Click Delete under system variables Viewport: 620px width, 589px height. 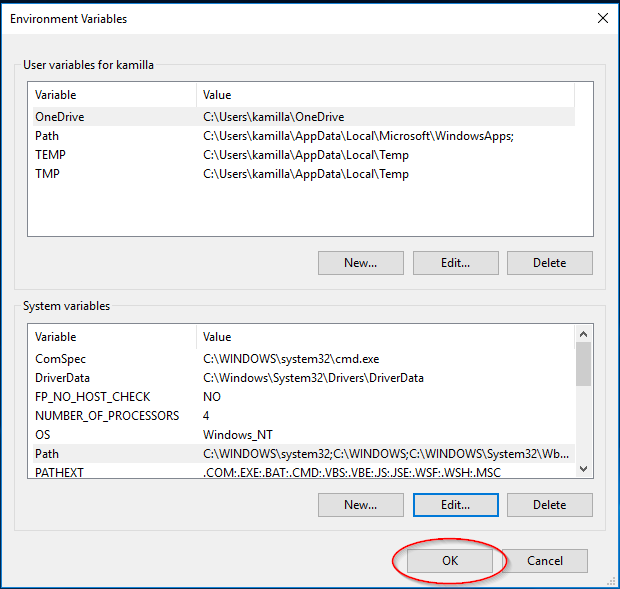pos(549,505)
